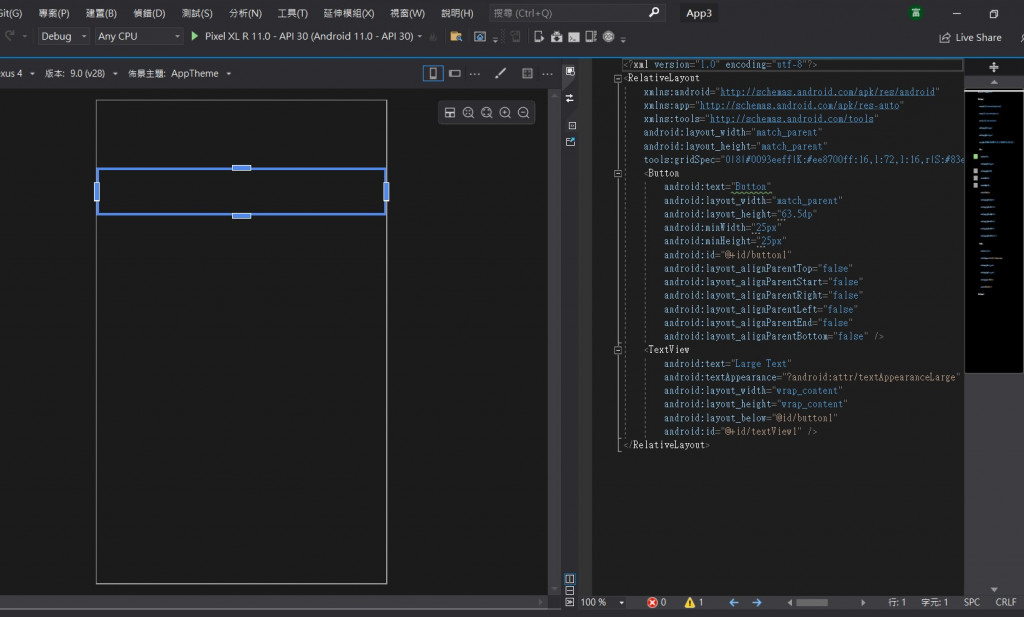Click the green Start debugging play icon
The height and width of the screenshot is (617, 1024).
pyautogui.click(x=195, y=36)
